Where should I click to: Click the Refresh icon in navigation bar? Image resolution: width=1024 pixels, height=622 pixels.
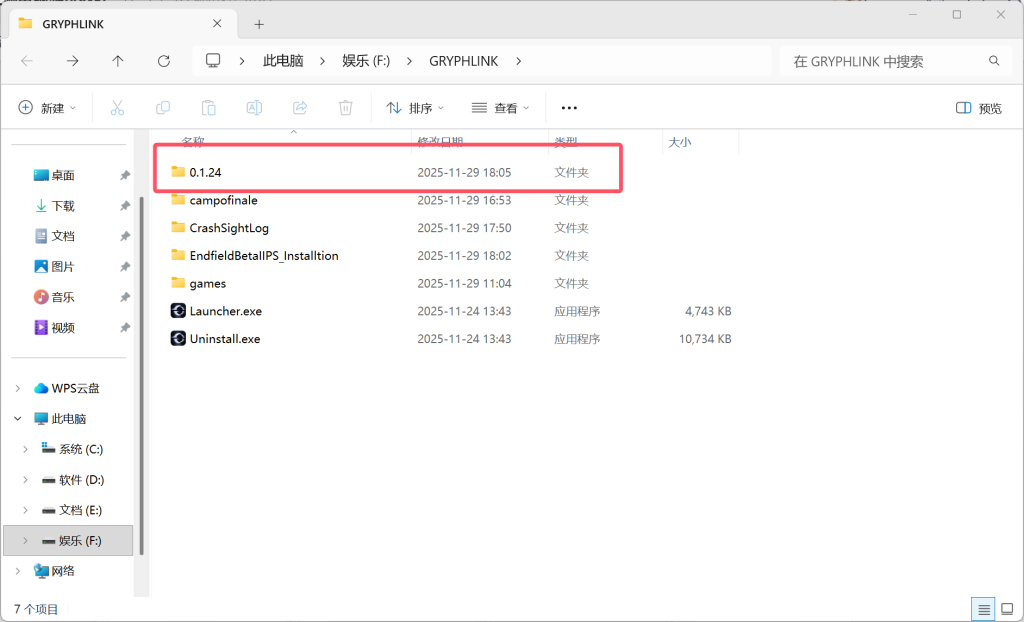pyautogui.click(x=163, y=60)
